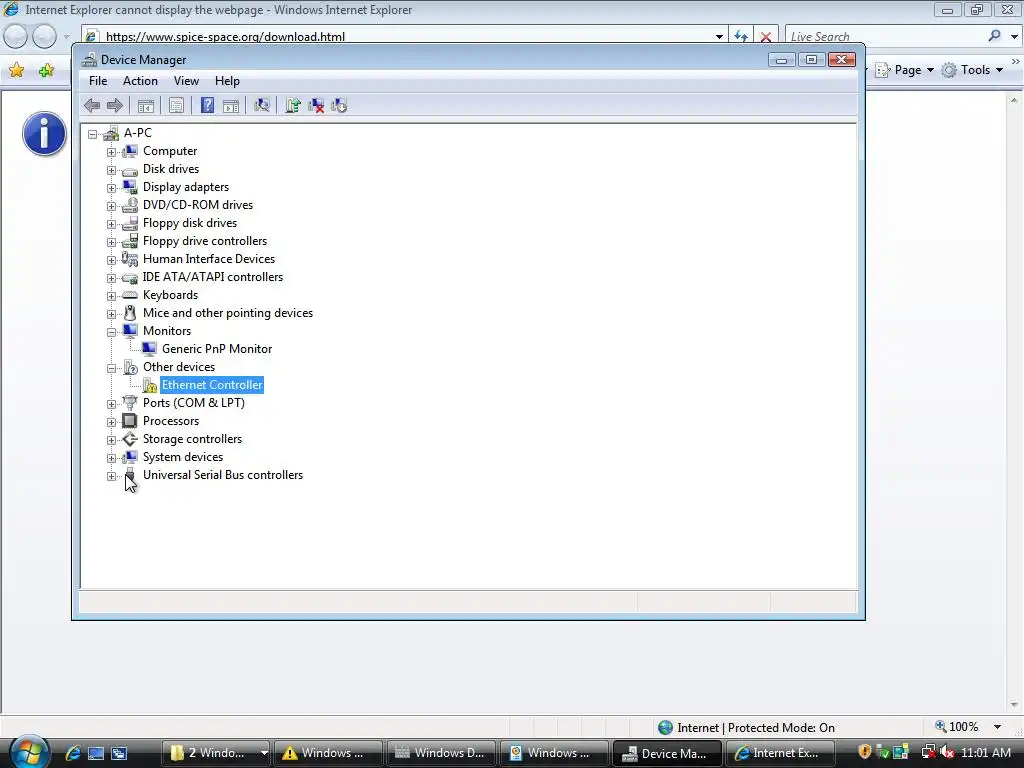
Task: Click Show Desktop Quick Launch icon
Action: pyautogui.click(x=96, y=753)
